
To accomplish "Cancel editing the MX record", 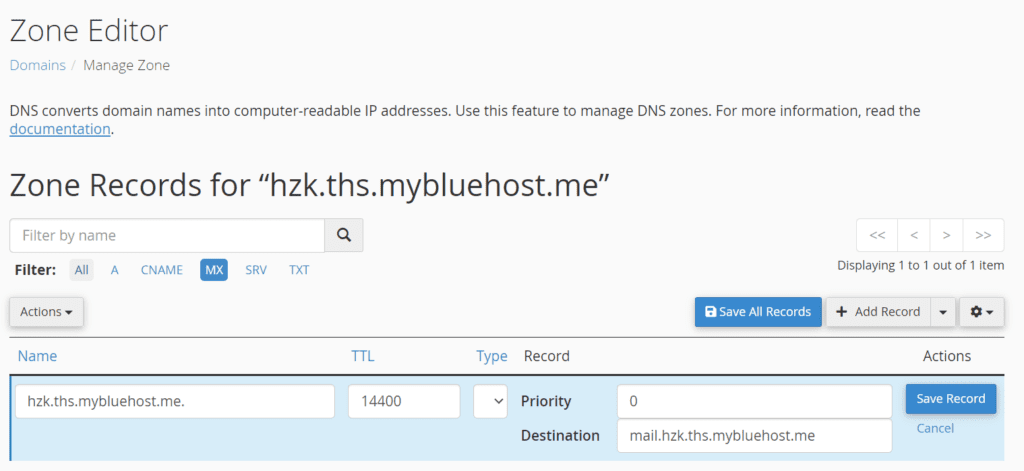I will click(935, 429).
